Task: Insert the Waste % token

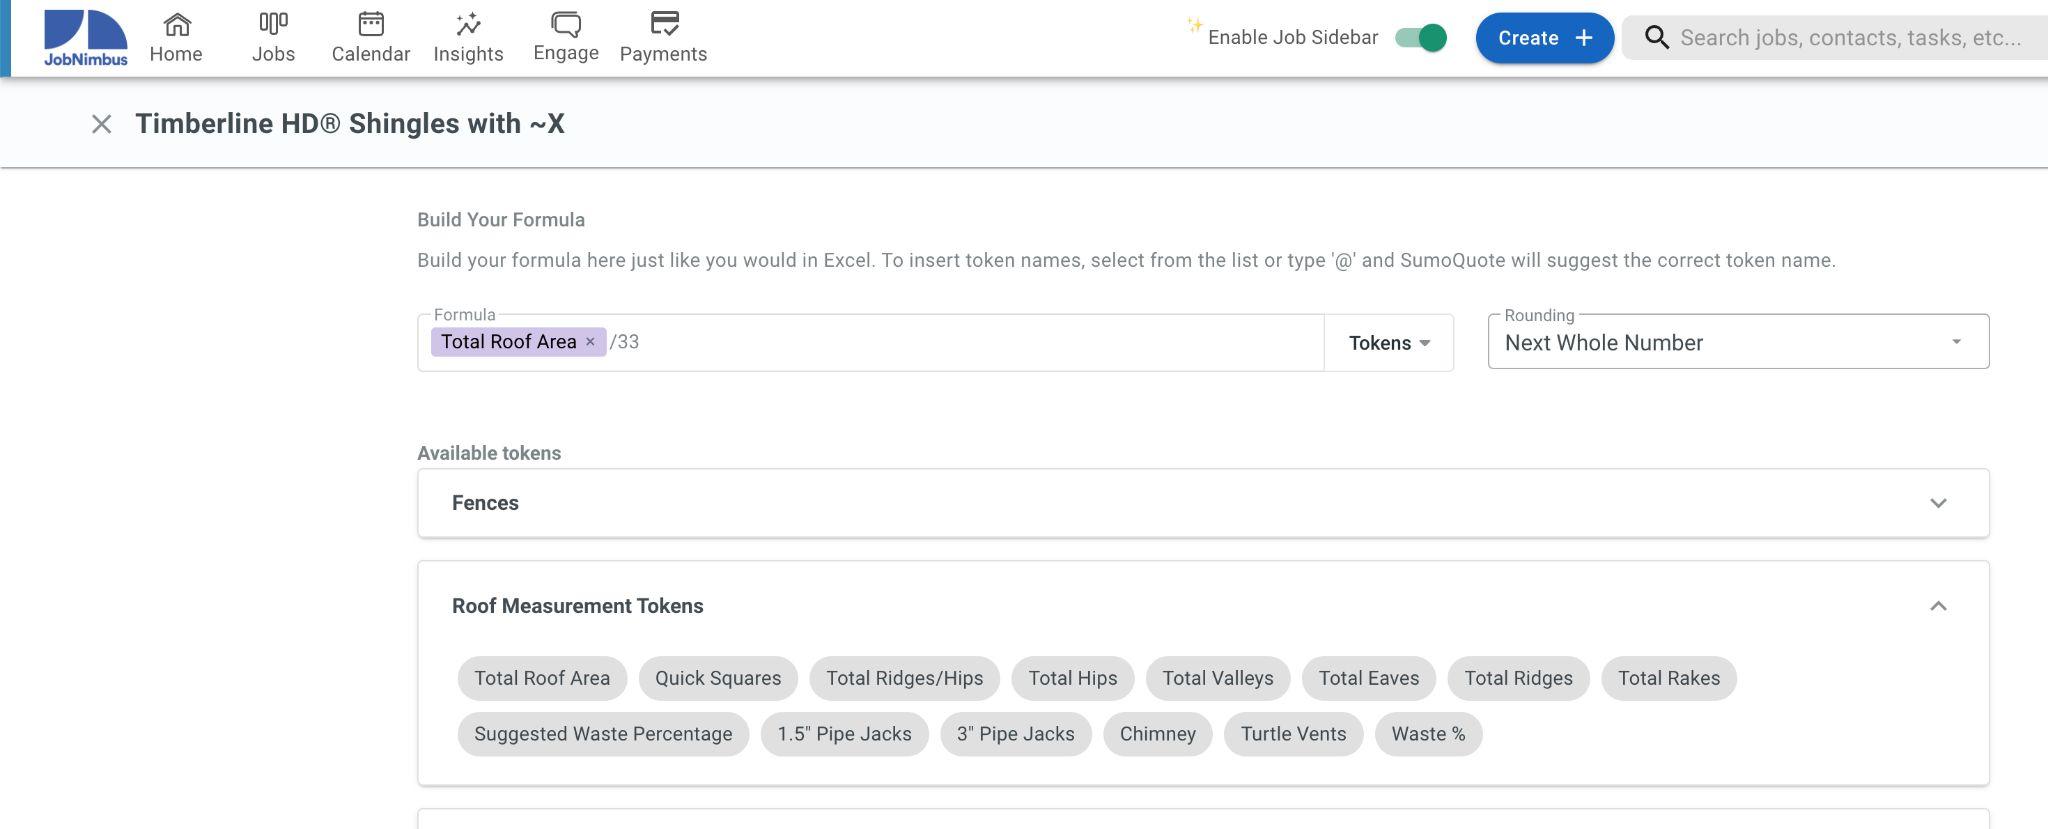Action: pyautogui.click(x=1429, y=734)
